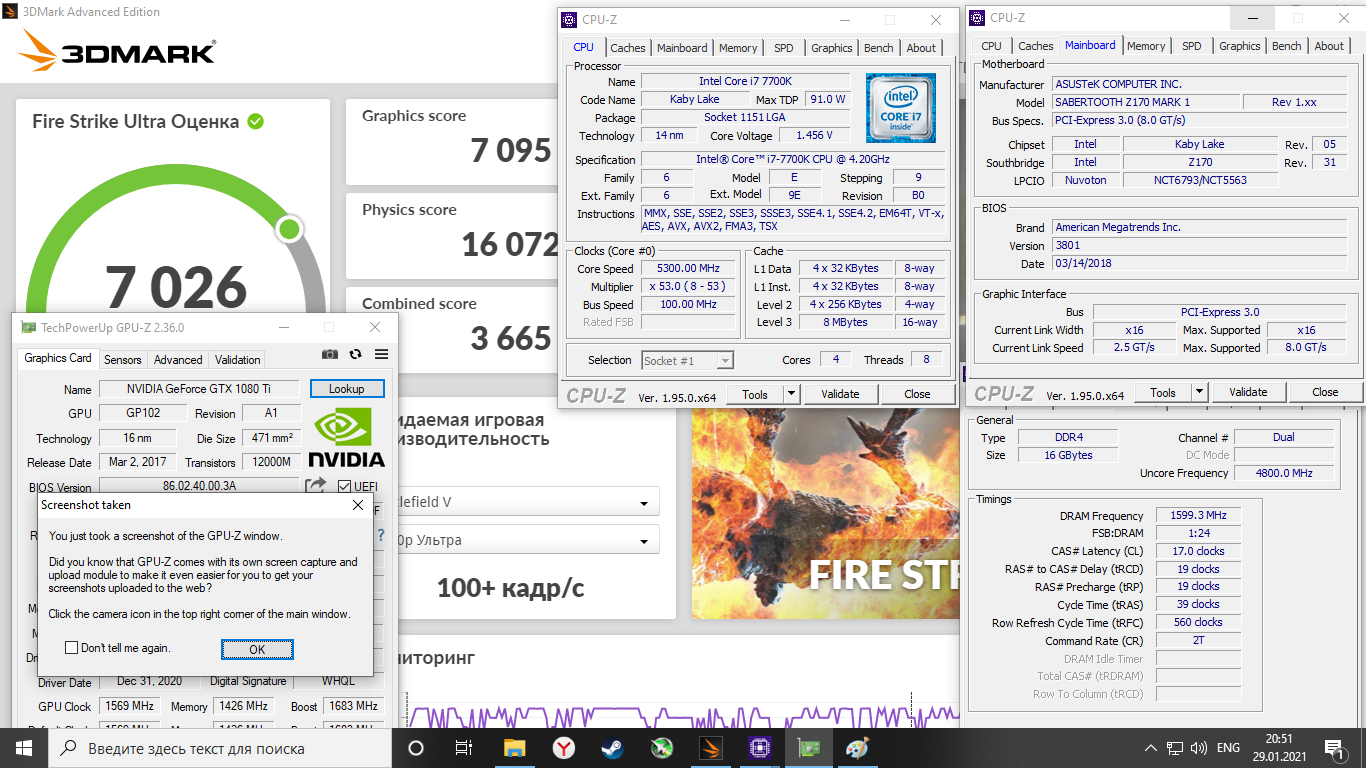Toggle the UEFI checkbox in GPU-Z
The image size is (1366, 768).
pyautogui.click(x=345, y=487)
